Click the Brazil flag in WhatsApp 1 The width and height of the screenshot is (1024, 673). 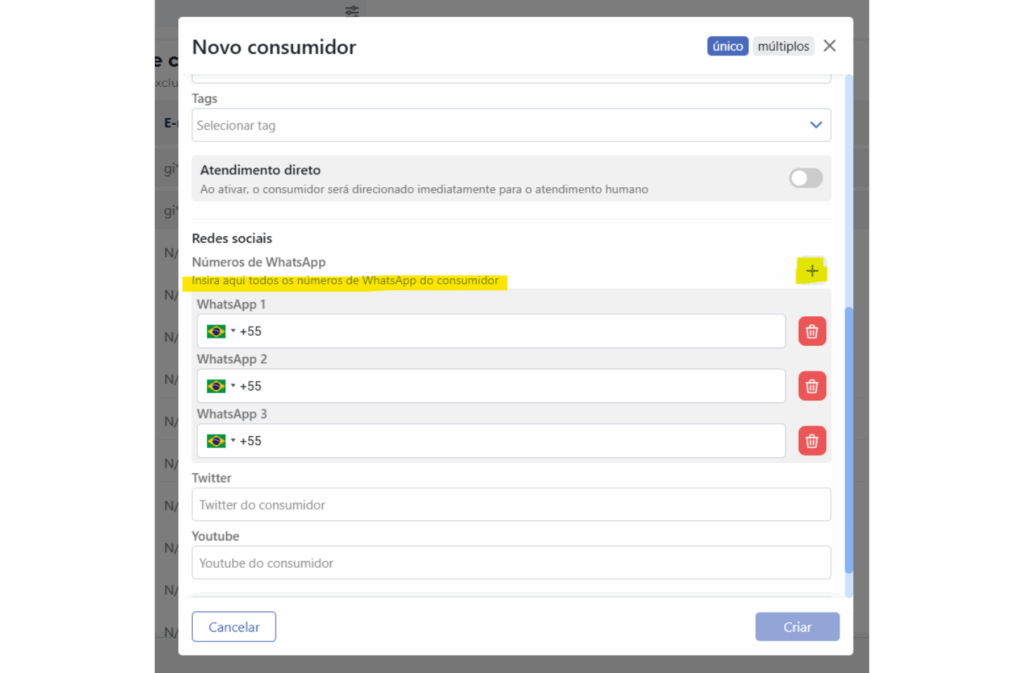coord(216,332)
